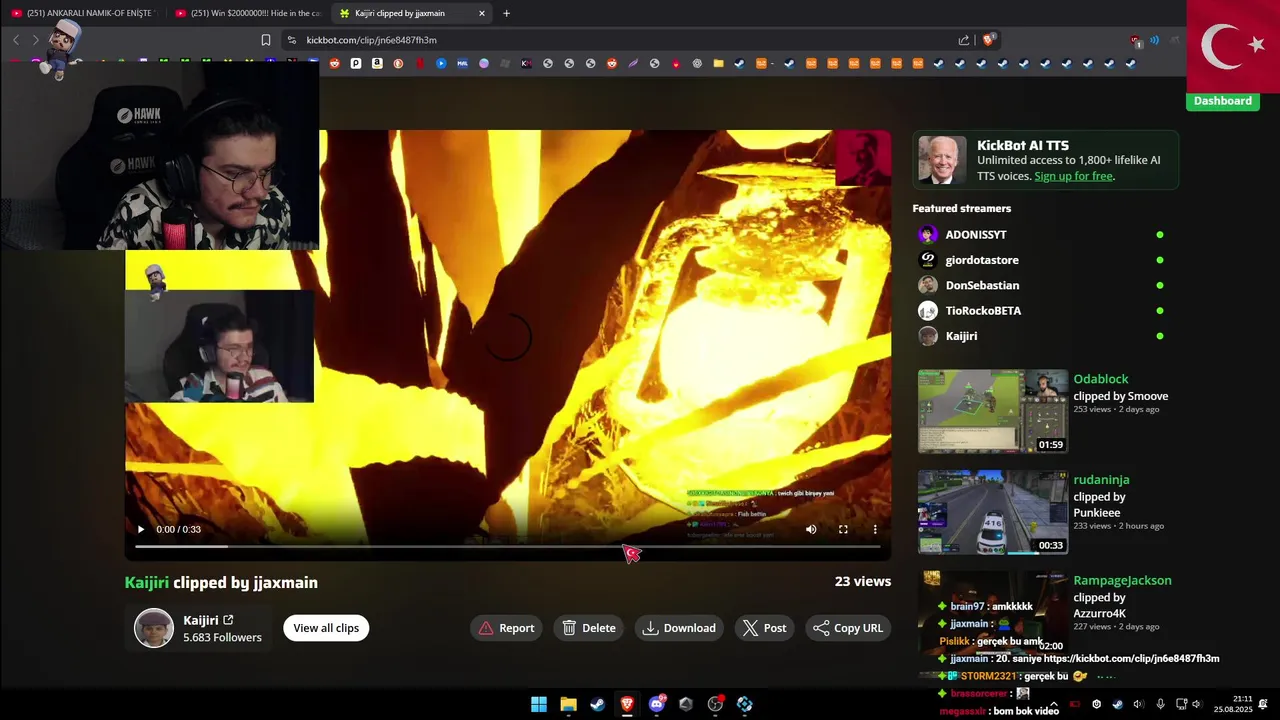Click the red extension icon with badge

pos(1135,40)
